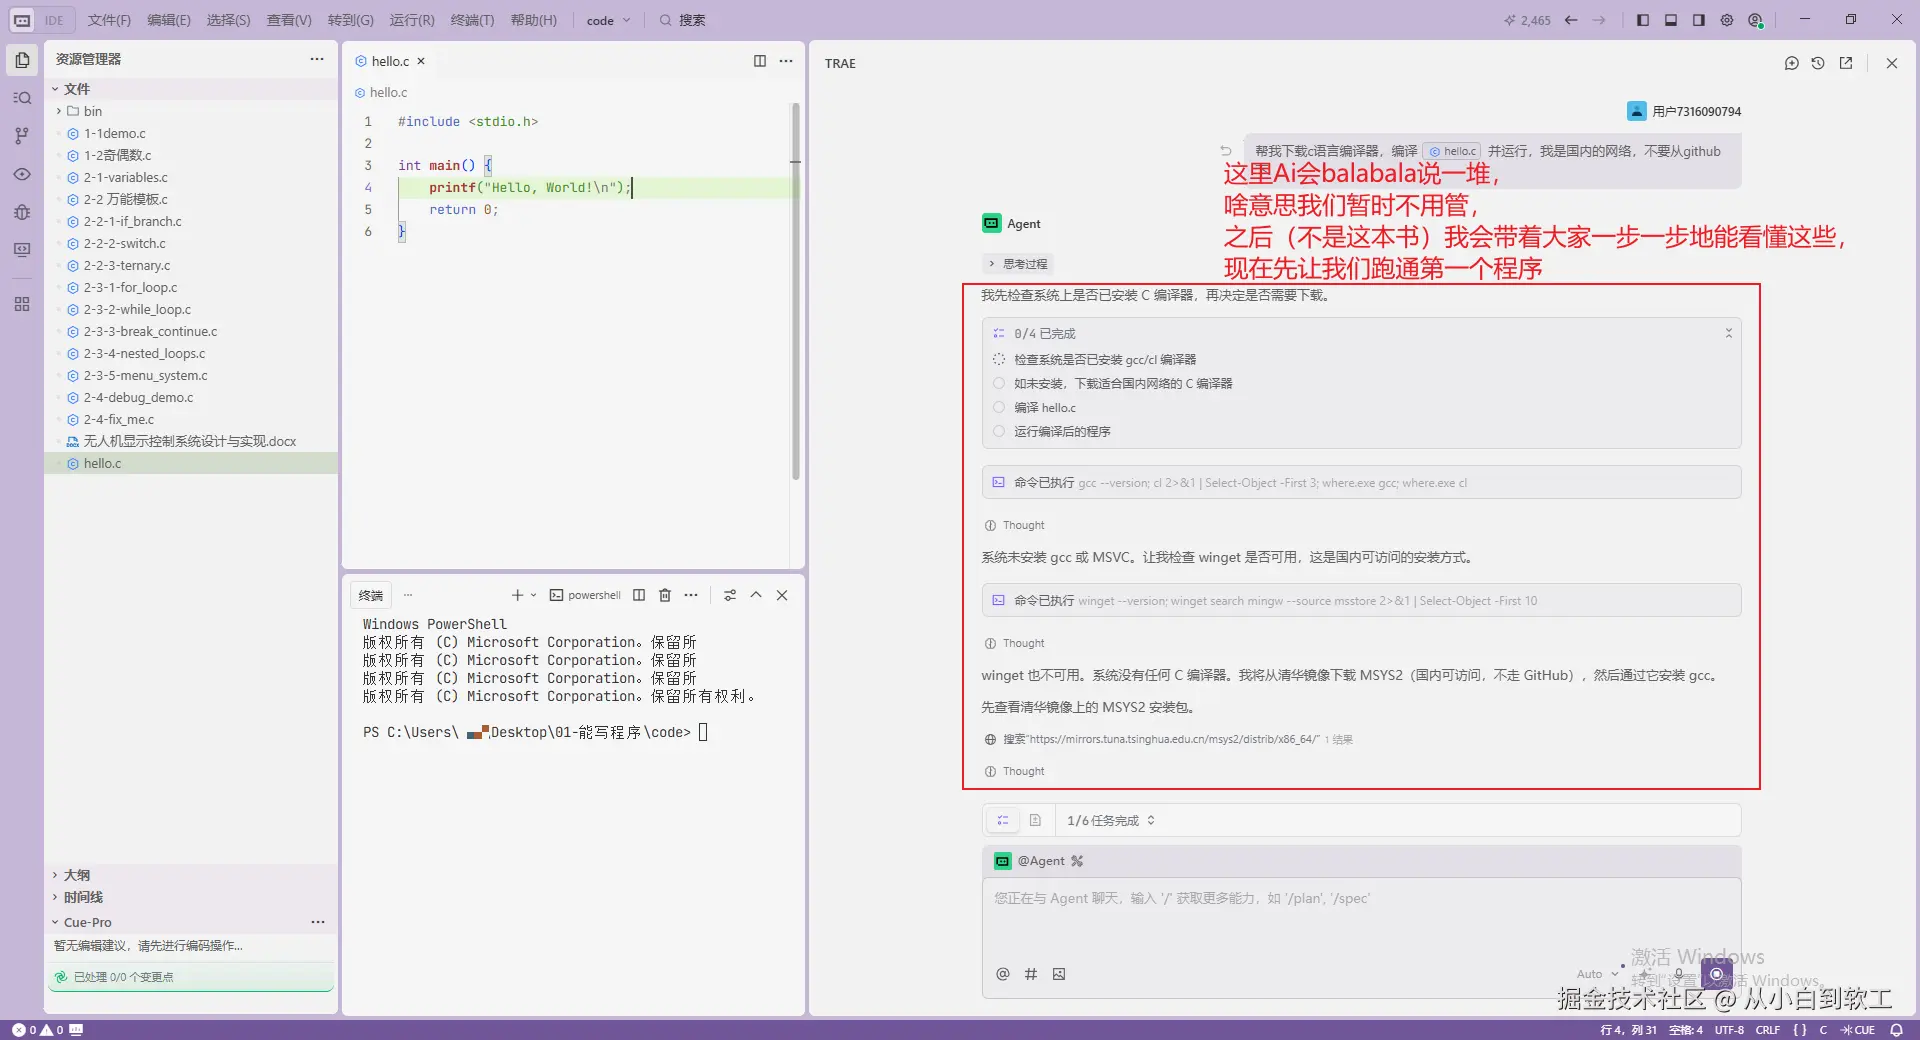The height and width of the screenshot is (1040, 1920).
Task: Switch to the hello.c editor tab
Action: (x=390, y=61)
